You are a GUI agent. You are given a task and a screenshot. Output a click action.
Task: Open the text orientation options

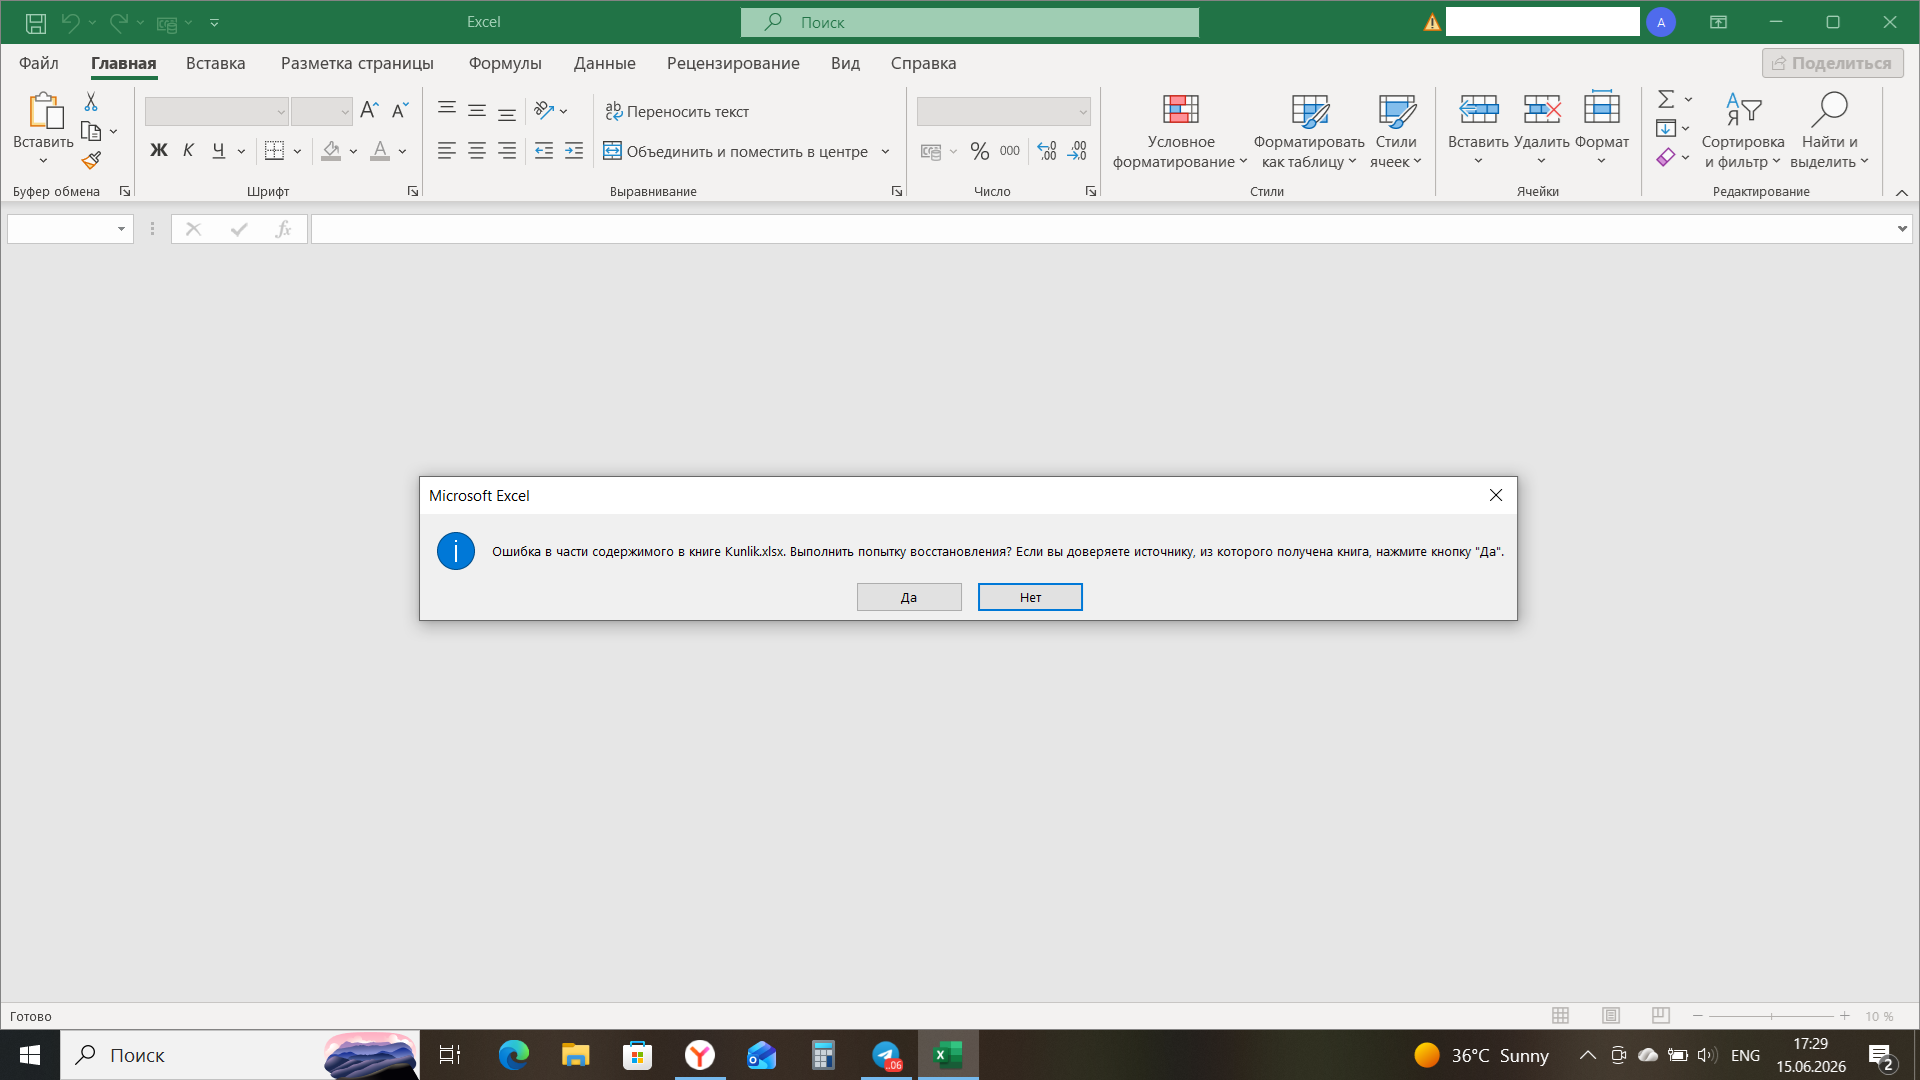pos(550,110)
